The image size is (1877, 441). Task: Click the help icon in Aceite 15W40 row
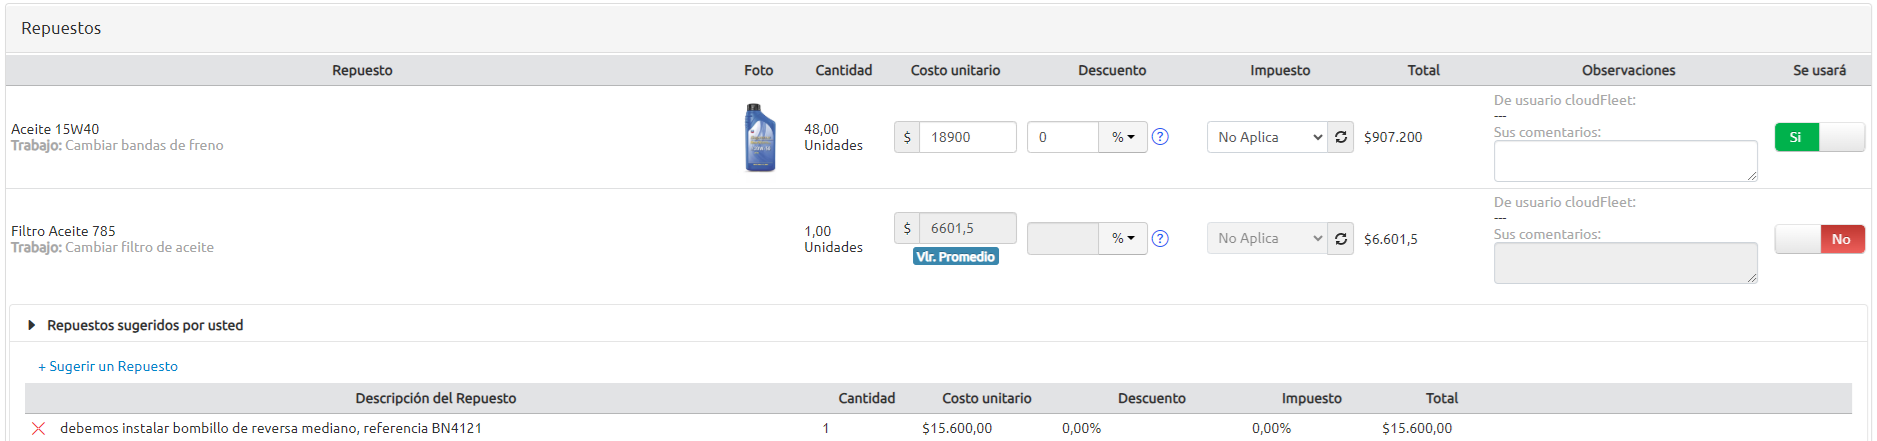click(x=1160, y=137)
